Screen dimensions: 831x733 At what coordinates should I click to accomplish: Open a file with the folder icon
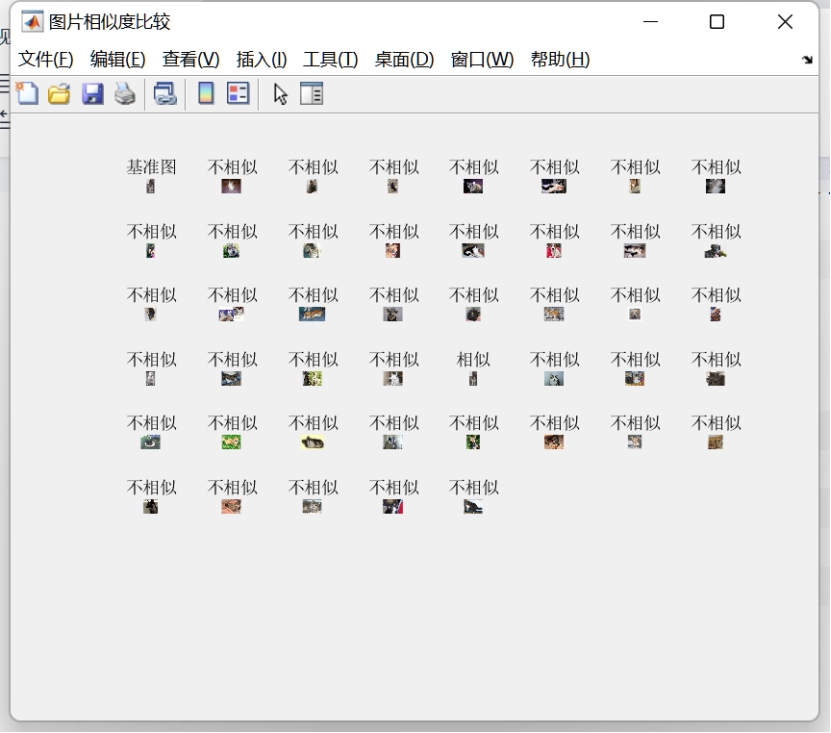59,94
